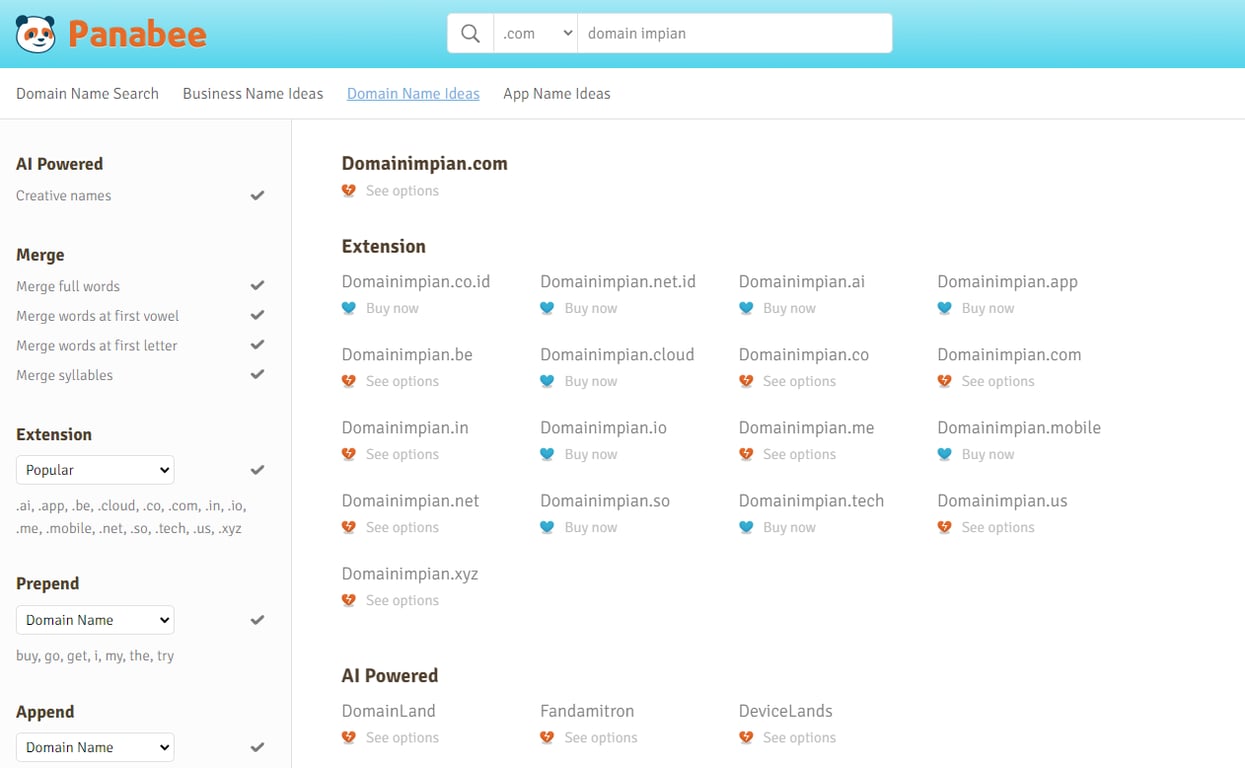Open the Domain Name dropdown under Prepend

(x=95, y=620)
